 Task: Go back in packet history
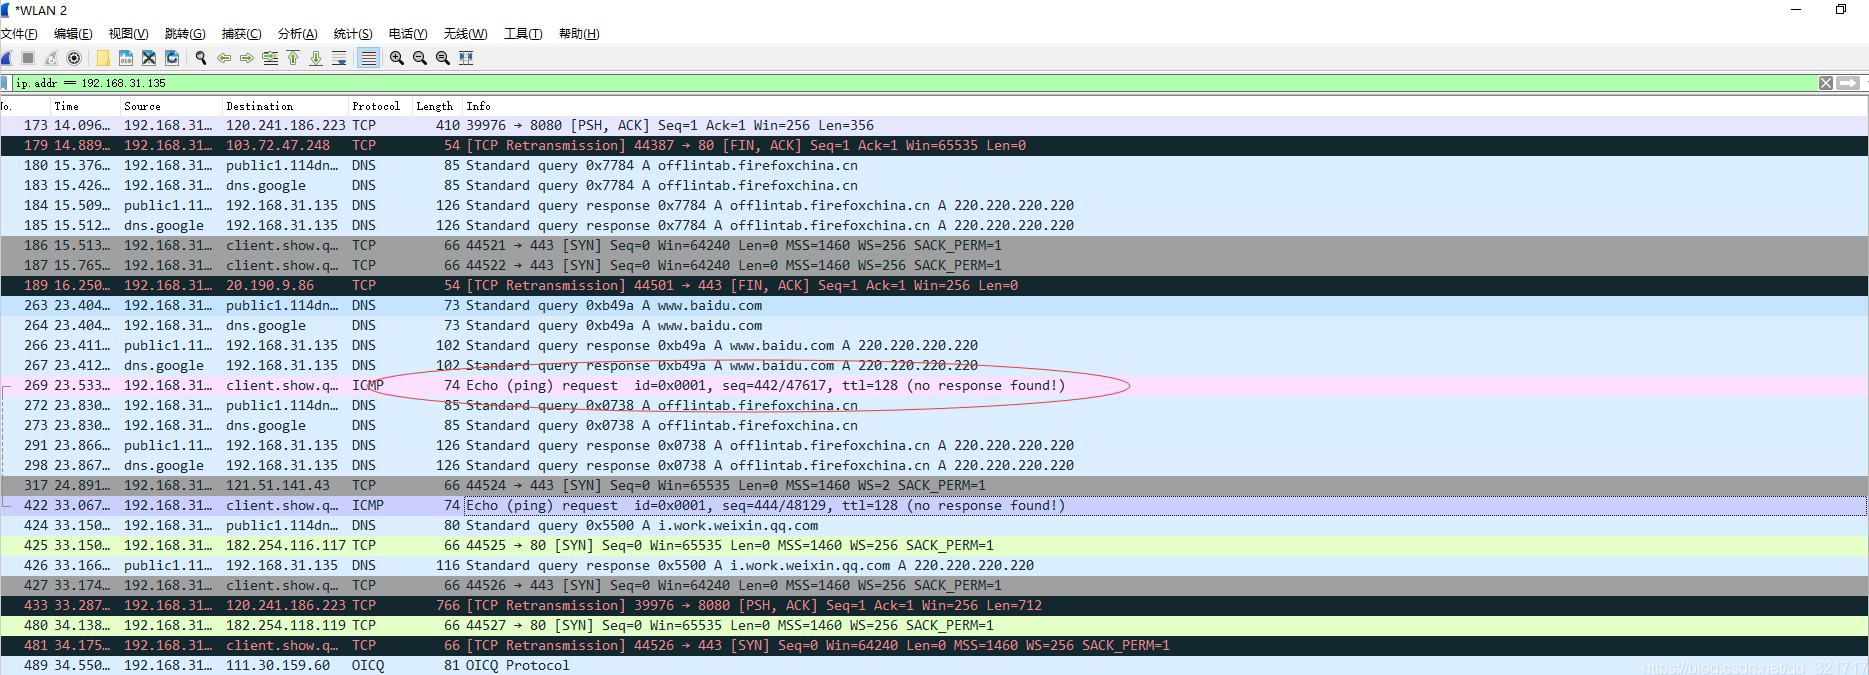click(x=224, y=58)
